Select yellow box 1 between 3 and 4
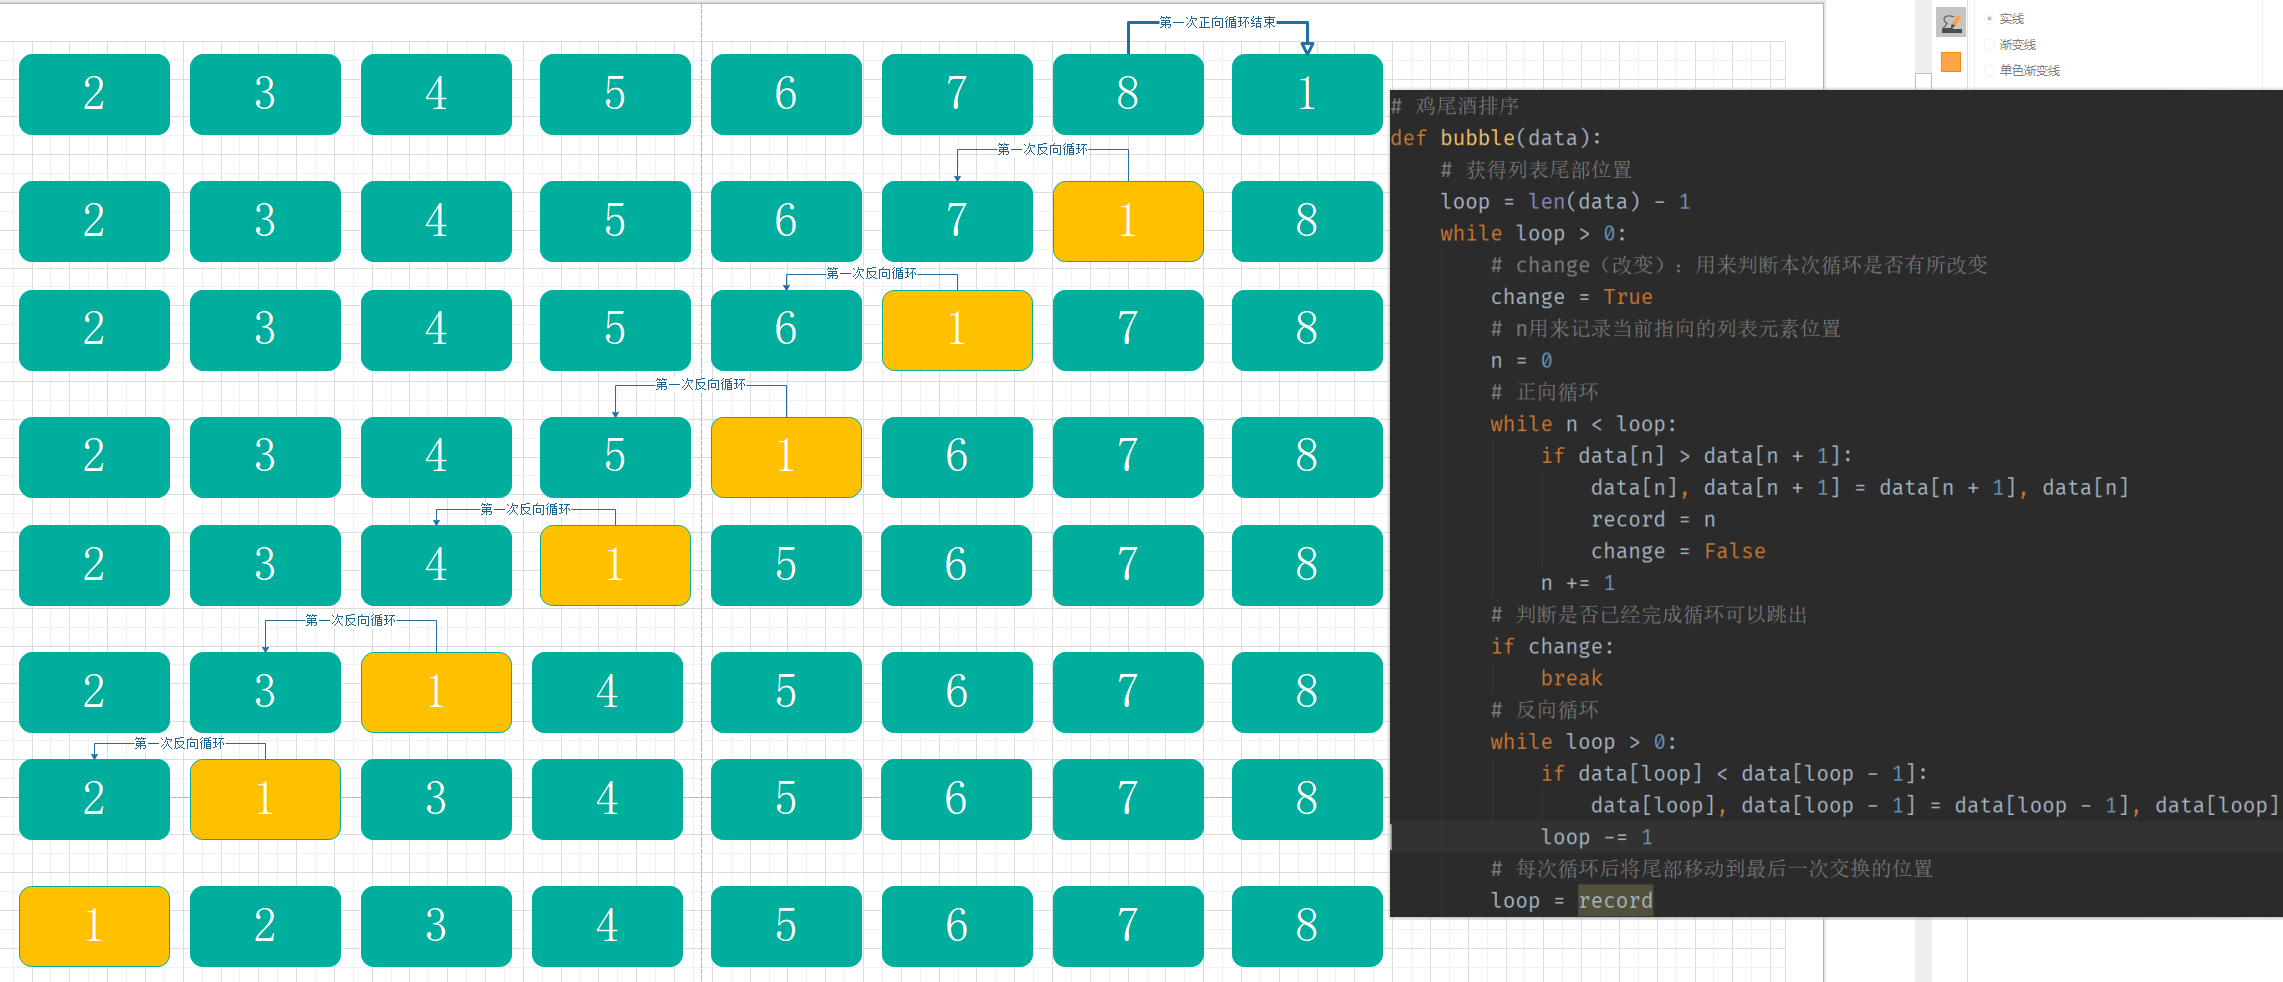The width and height of the screenshot is (2283, 982). click(x=436, y=692)
